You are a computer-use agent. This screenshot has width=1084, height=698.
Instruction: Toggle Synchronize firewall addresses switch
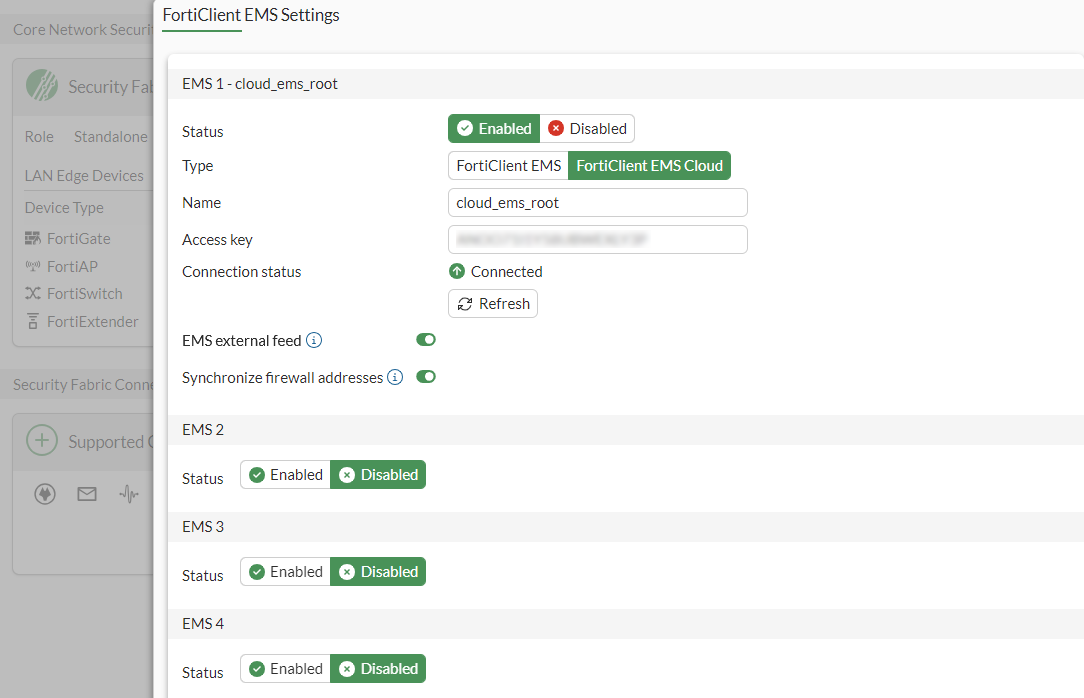(426, 377)
